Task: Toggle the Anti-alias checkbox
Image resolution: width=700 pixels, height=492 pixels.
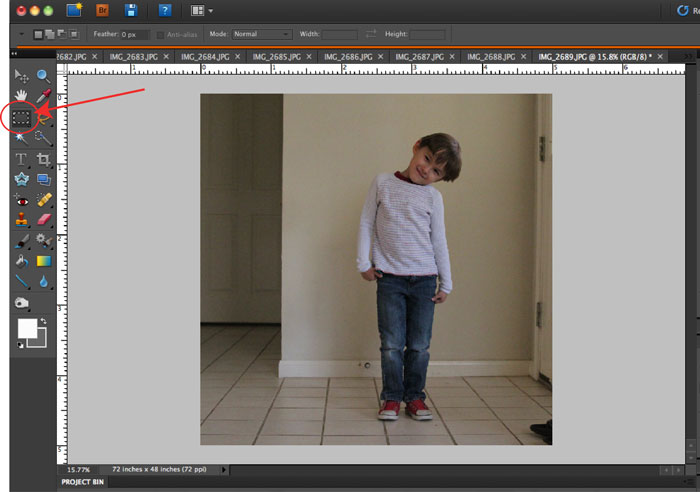Action: (160, 34)
